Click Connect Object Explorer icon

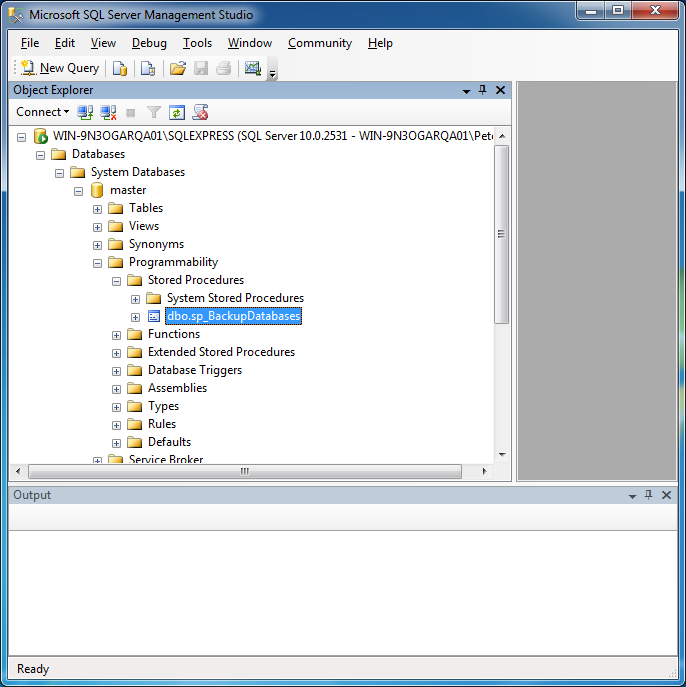point(85,113)
